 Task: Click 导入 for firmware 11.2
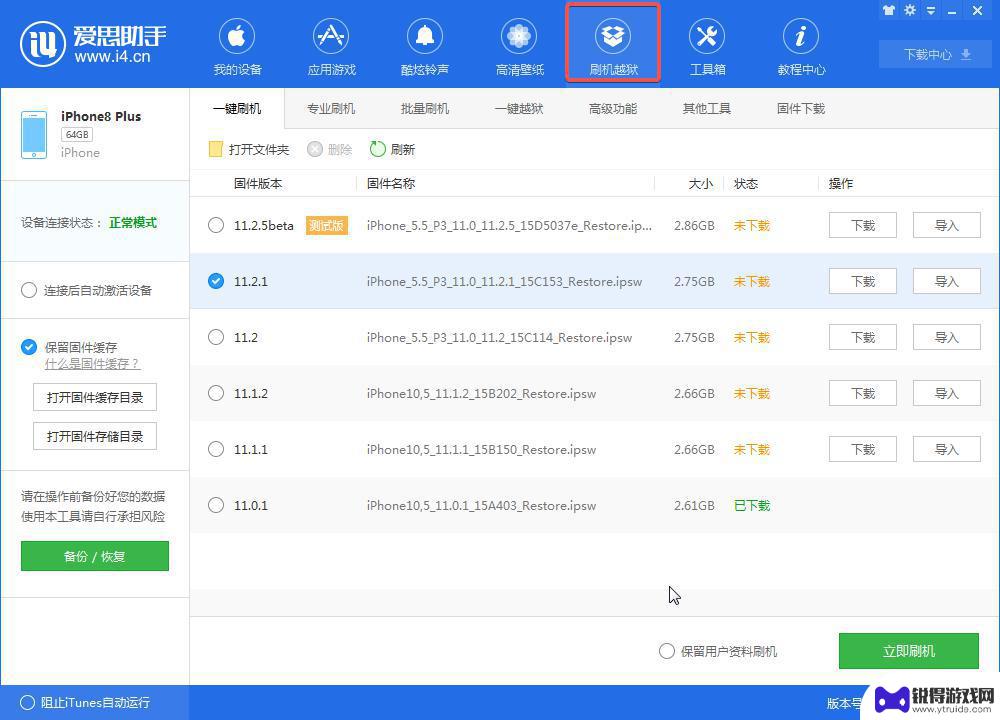[x=946, y=337]
